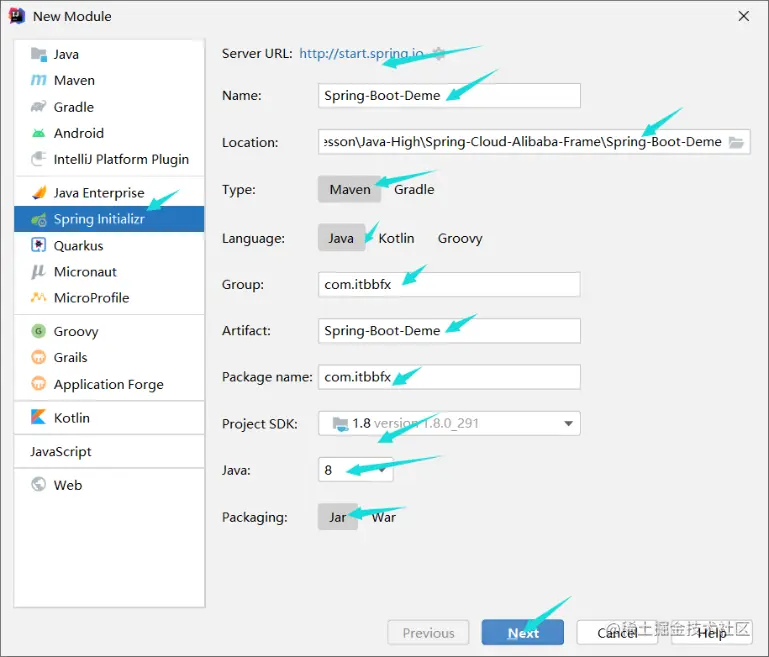The width and height of the screenshot is (769, 657).
Task: Select Maven in the module type list
Action: [x=109, y=80]
